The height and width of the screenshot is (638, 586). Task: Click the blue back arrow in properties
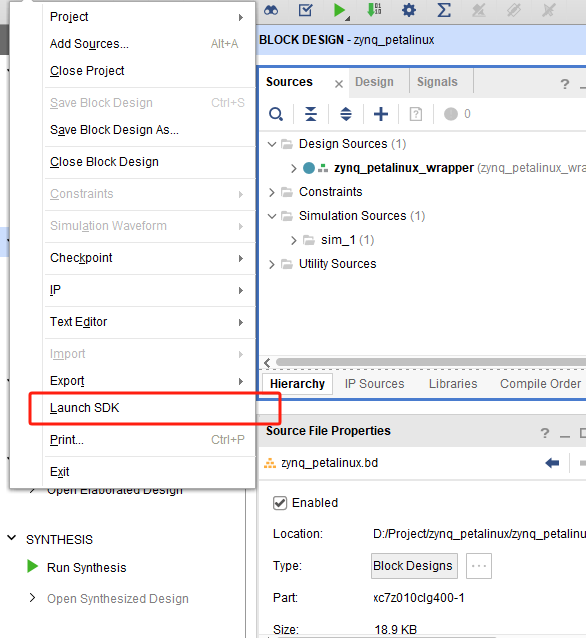pyautogui.click(x=552, y=463)
